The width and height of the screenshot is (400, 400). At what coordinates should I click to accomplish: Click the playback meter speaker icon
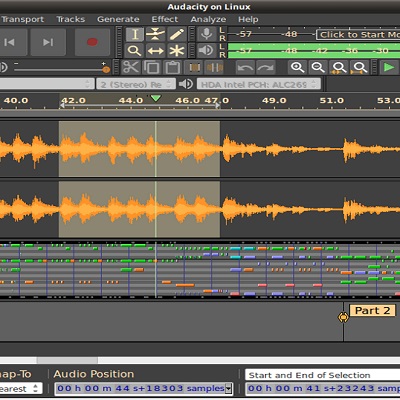pos(206,51)
